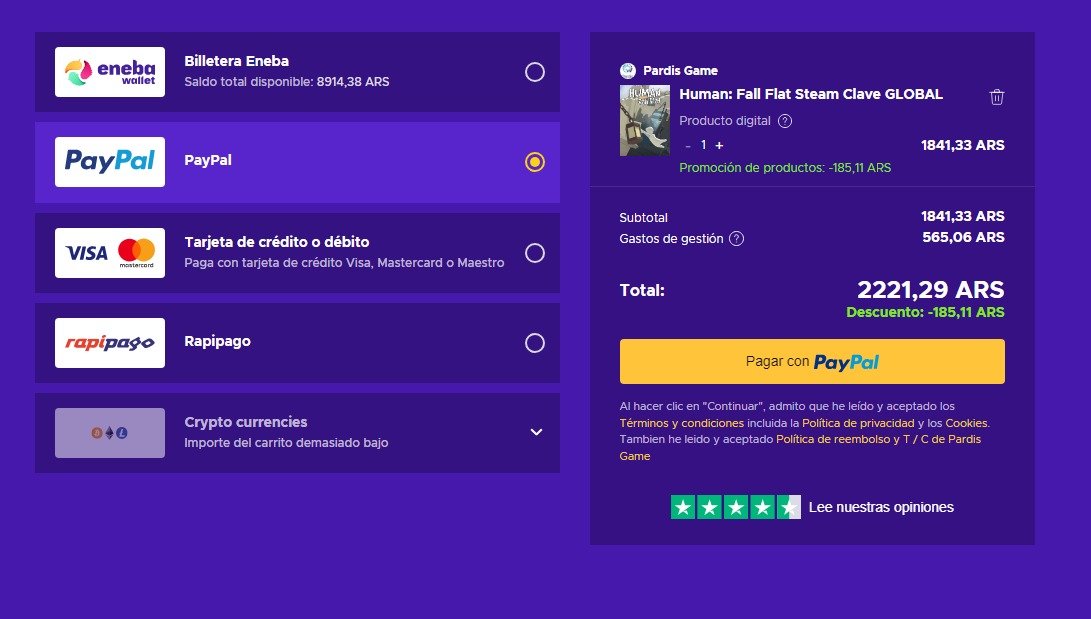The height and width of the screenshot is (619, 1091).
Task: Expand the Crypto currencies chevron
Action: point(536,432)
